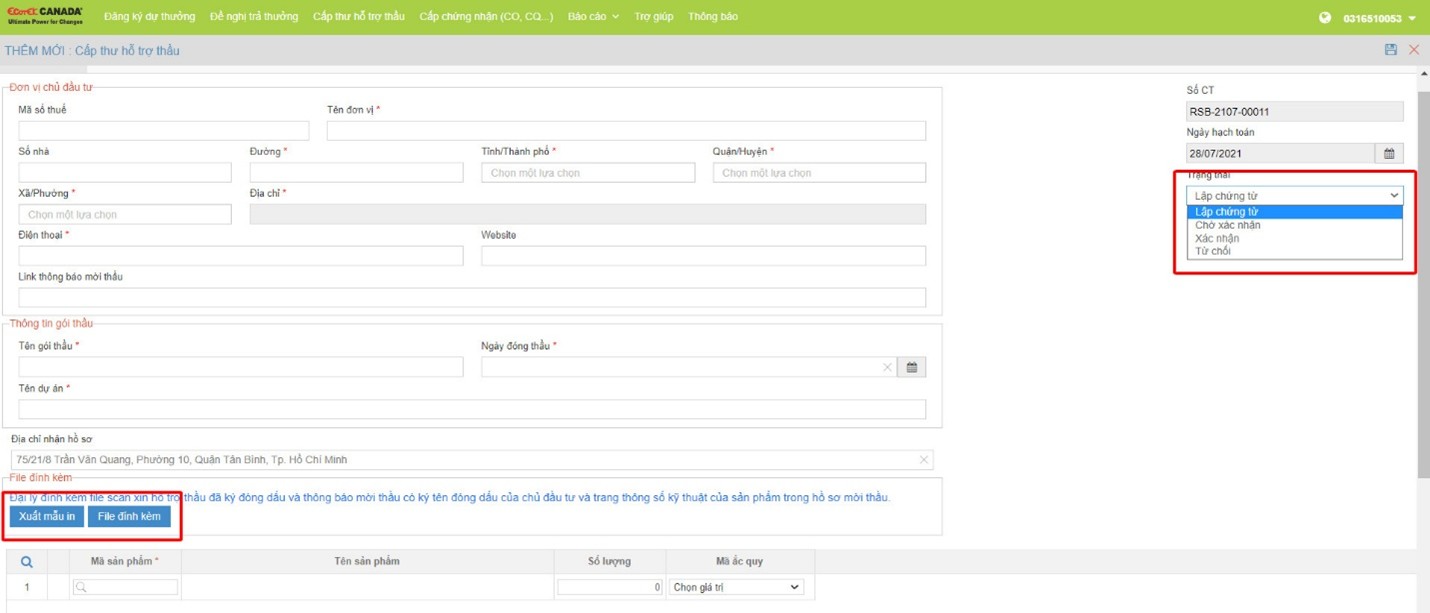Viewport: 1430px width, 613px height.
Task: Open Cấp chứng nhận (CO, CQ...) menu
Action: 486,17
